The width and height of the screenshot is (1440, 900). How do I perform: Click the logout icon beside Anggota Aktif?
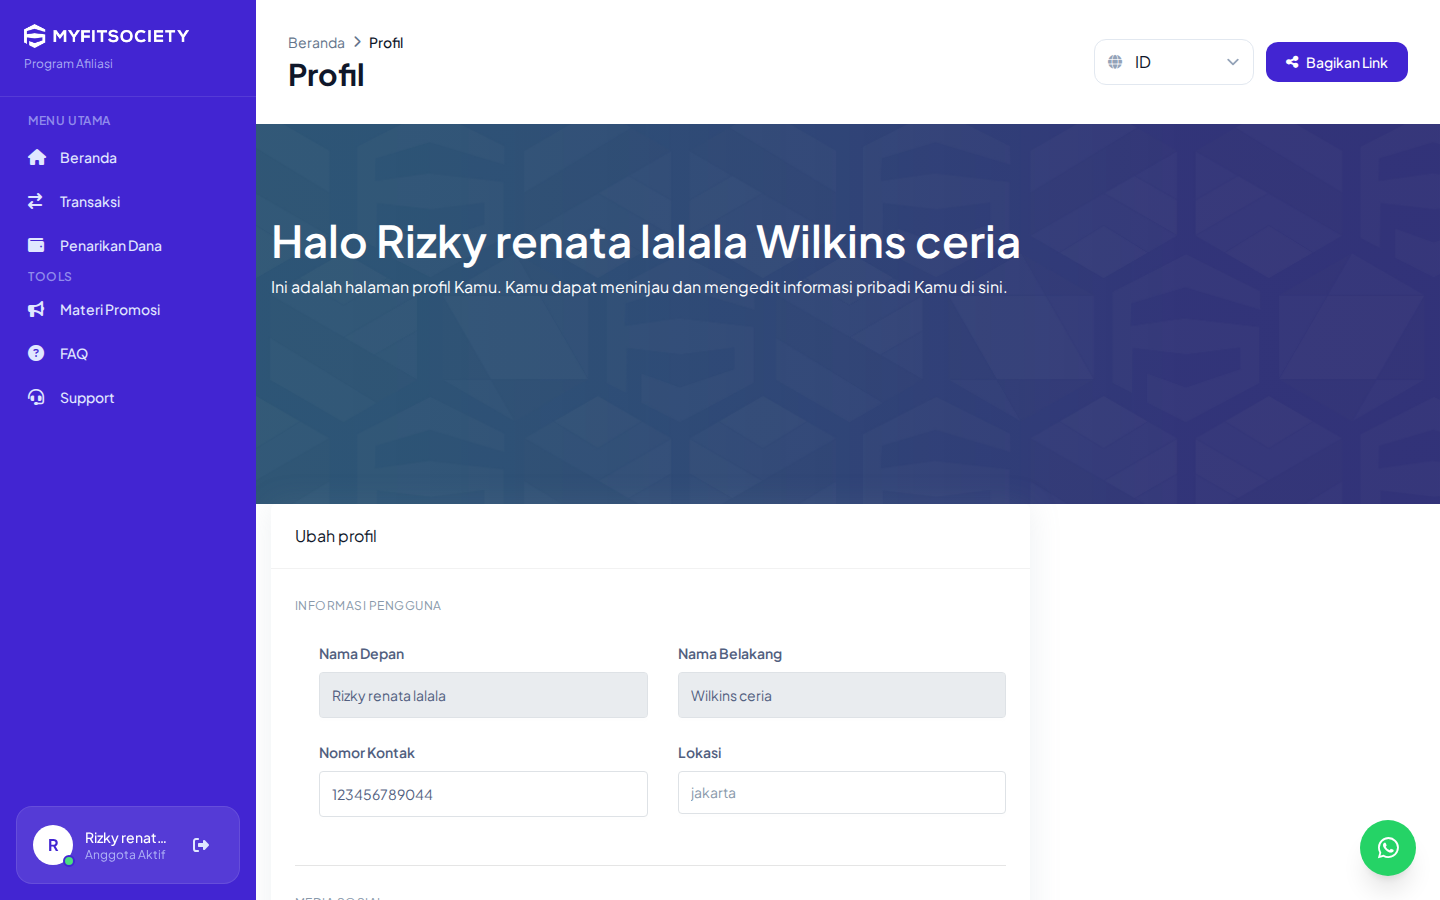[x=201, y=845]
